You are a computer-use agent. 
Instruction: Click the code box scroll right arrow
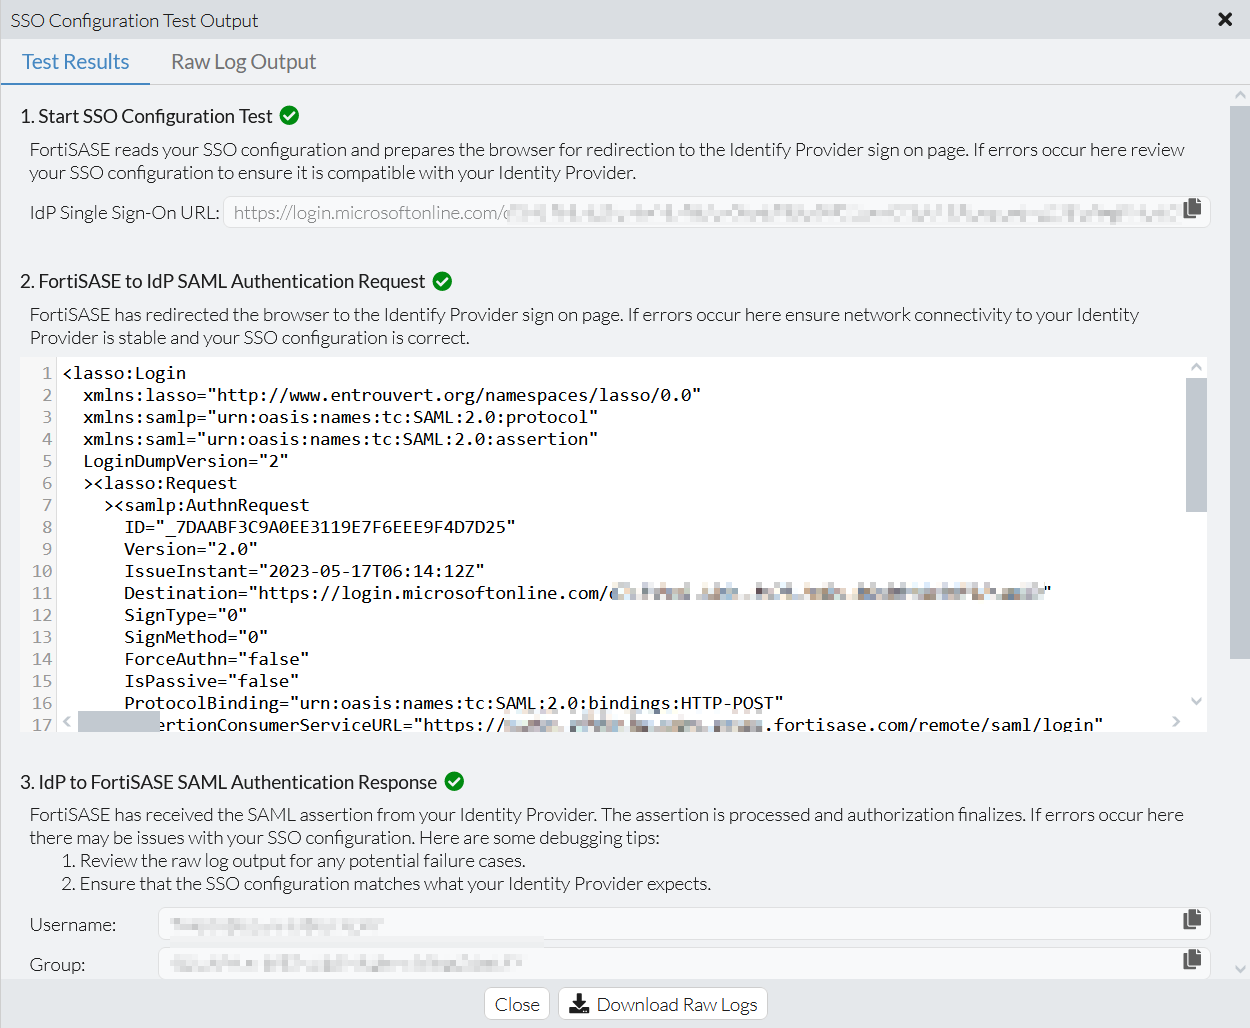pyautogui.click(x=1176, y=721)
